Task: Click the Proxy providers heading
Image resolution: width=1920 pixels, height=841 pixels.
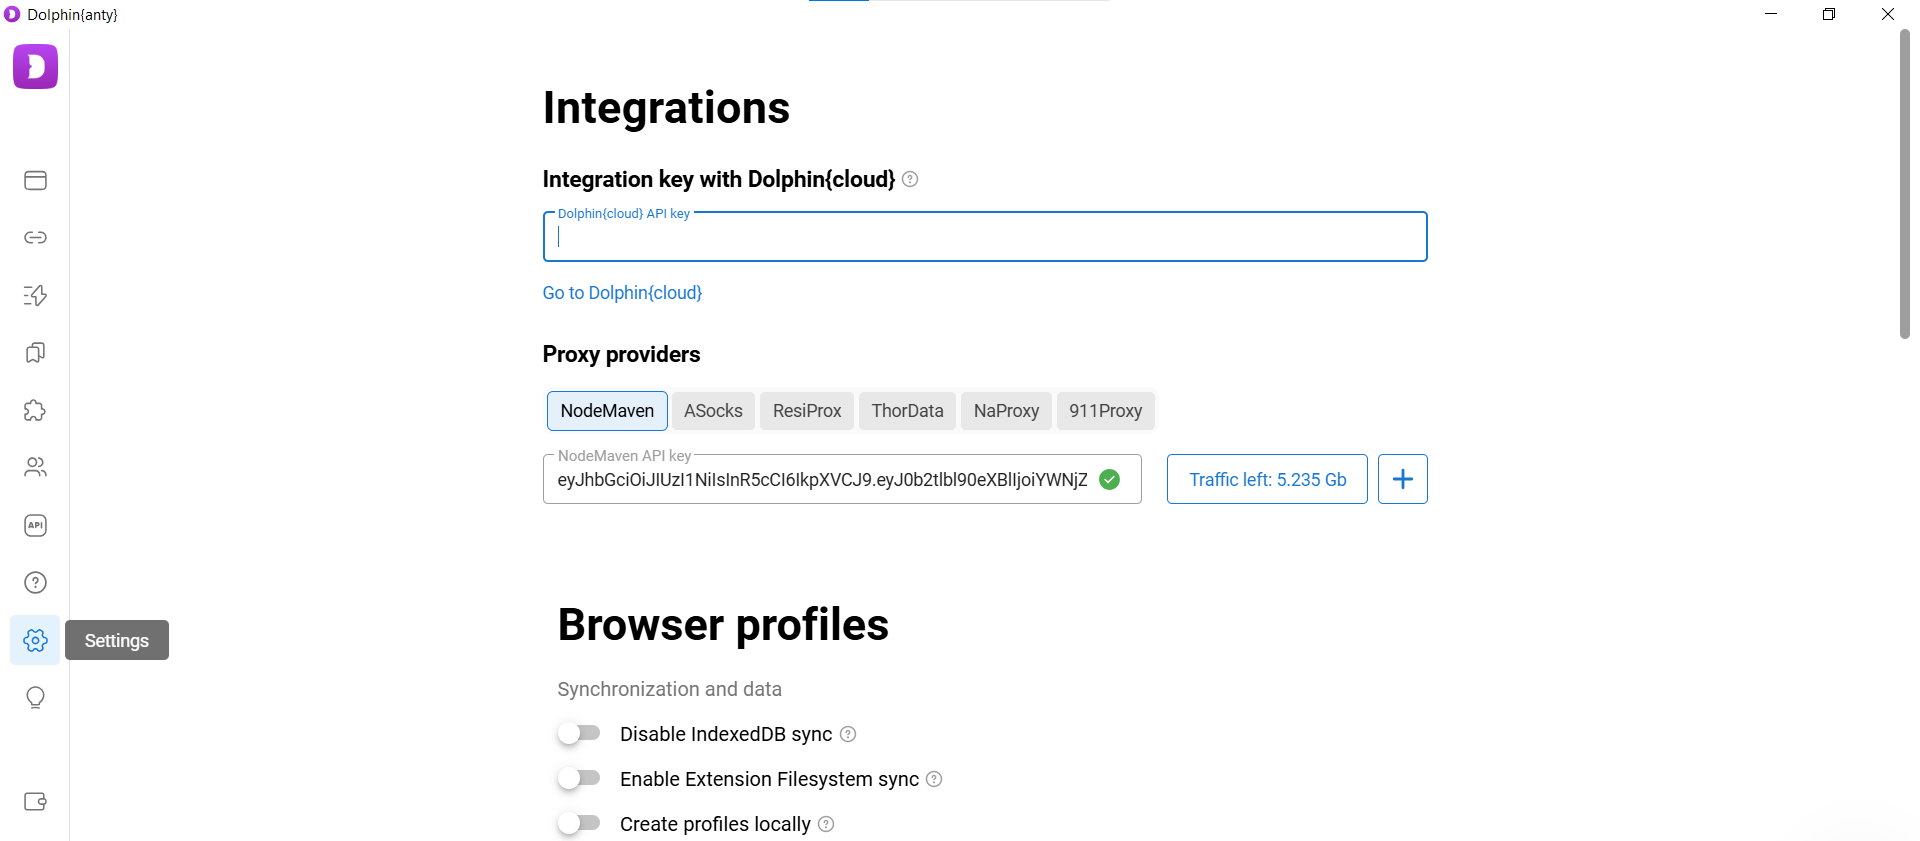Action: 621,354
